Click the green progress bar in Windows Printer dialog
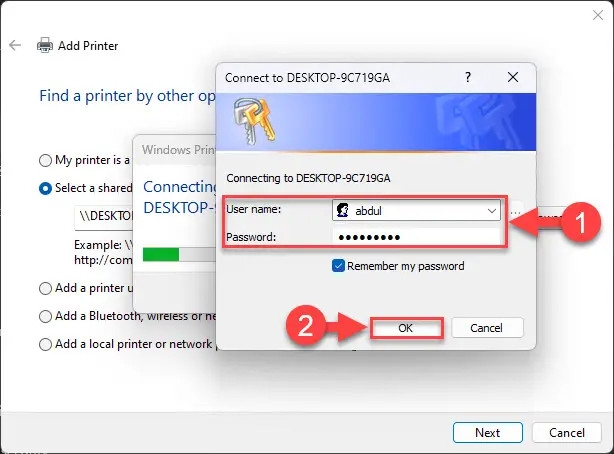The image size is (614, 454). click(x=161, y=254)
